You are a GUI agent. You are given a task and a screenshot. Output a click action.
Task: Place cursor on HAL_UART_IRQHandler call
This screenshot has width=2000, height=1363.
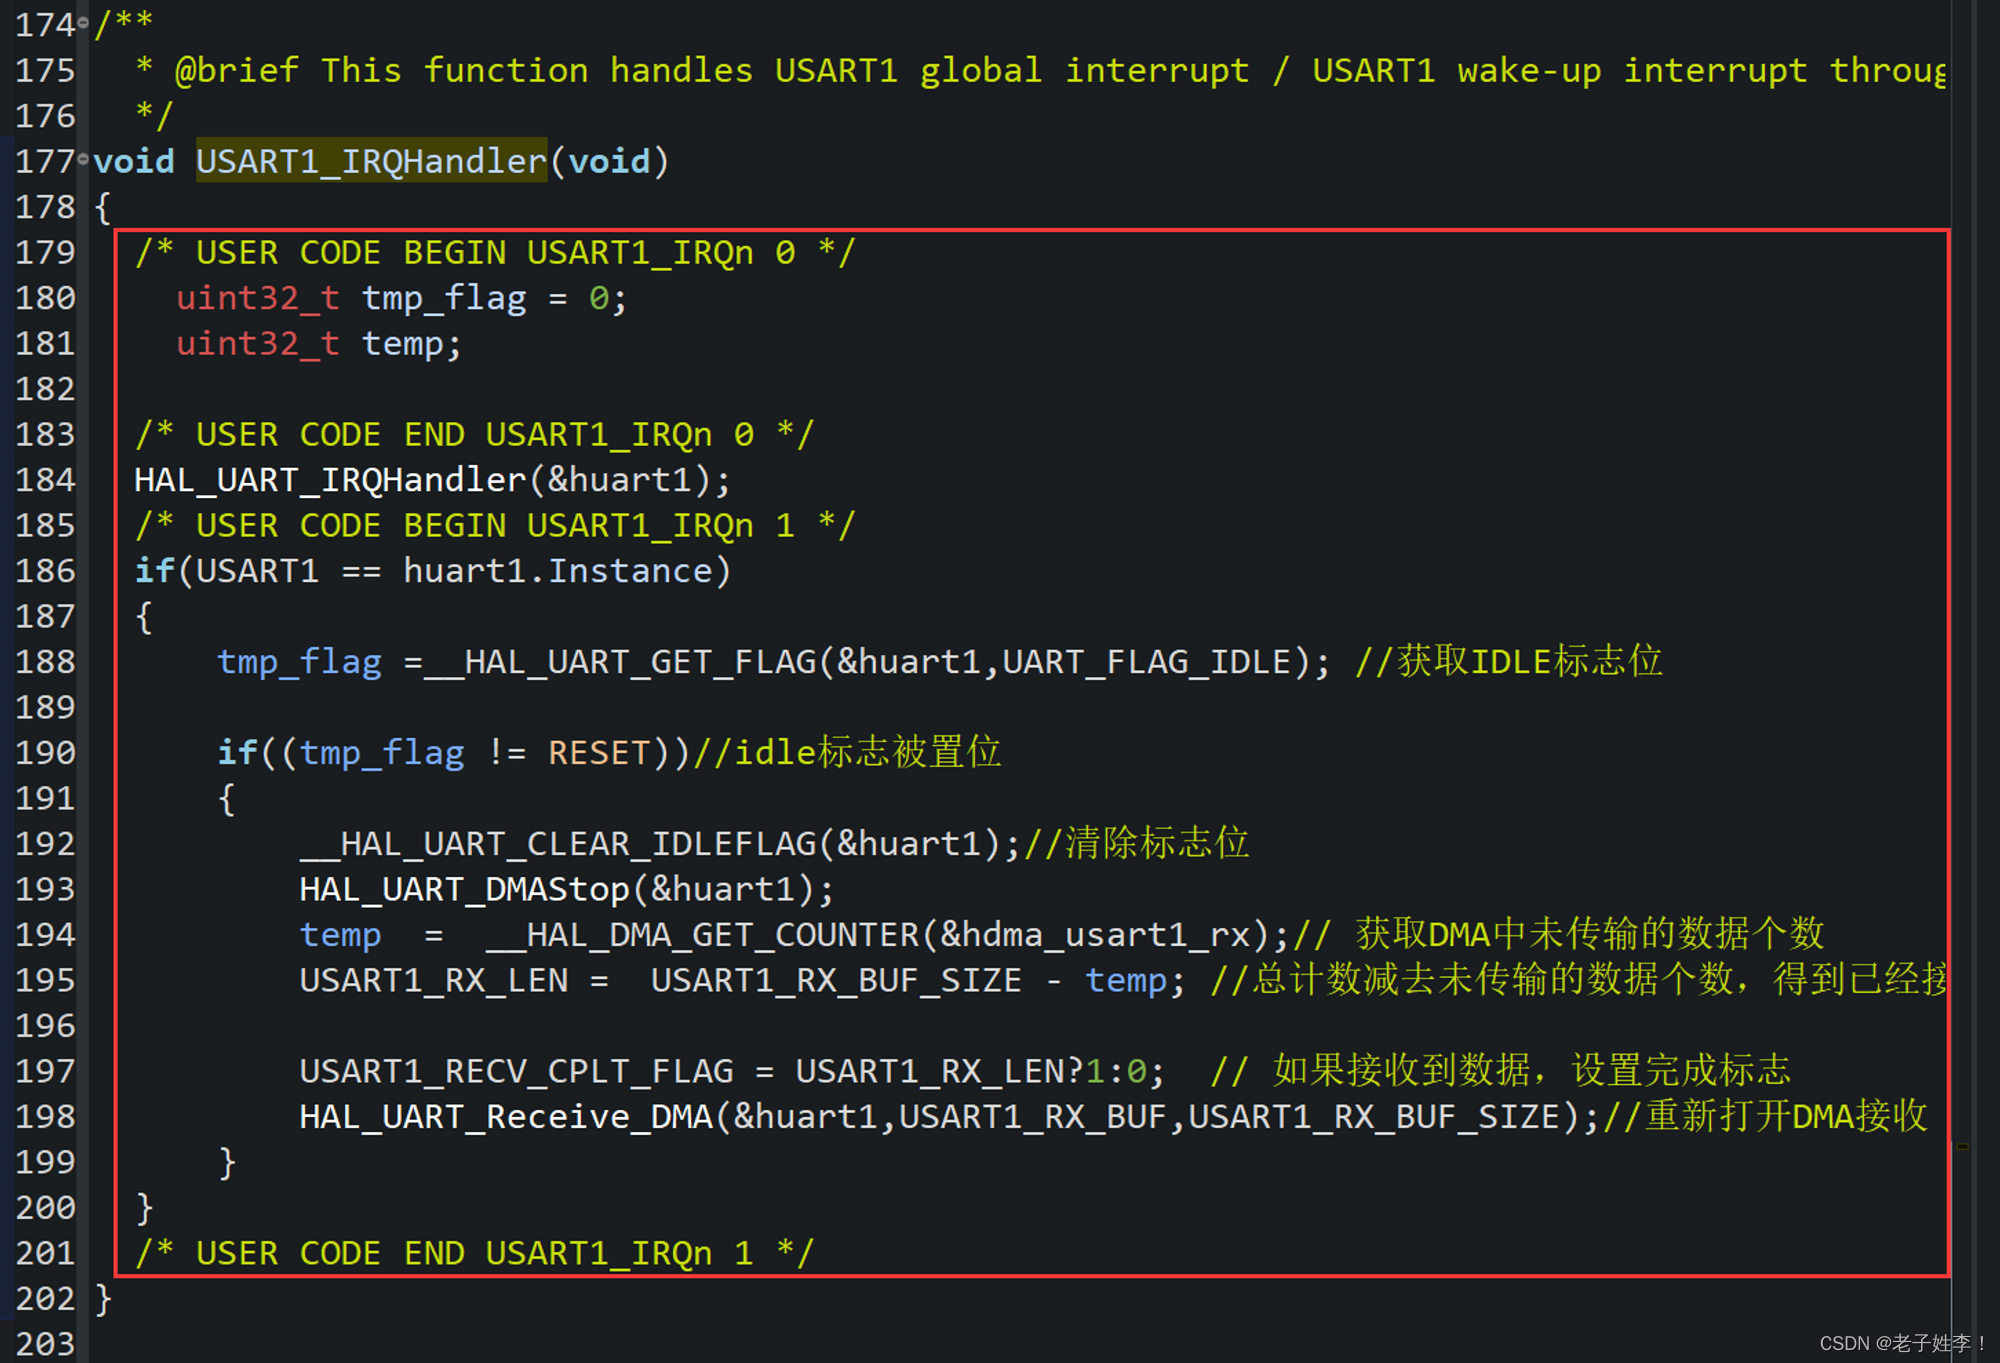click(x=330, y=480)
